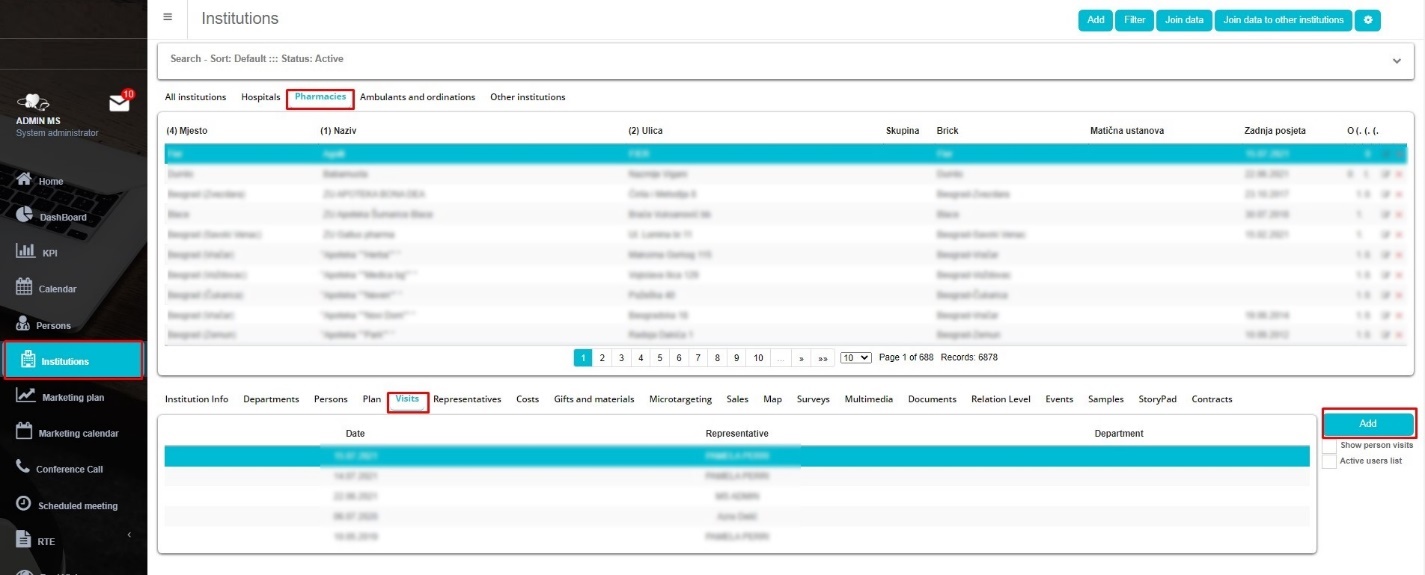Open the mail notifications envelope icon
The width and height of the screenshot is (1425, 575).
(119, 103)
